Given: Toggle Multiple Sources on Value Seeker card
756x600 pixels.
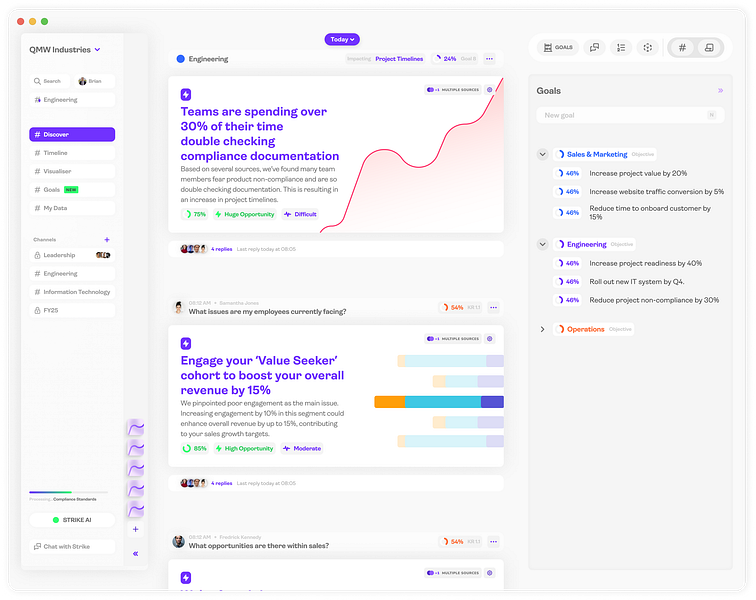Looking at the screenshot, I should pyautogui.click(x=453, y=339).
